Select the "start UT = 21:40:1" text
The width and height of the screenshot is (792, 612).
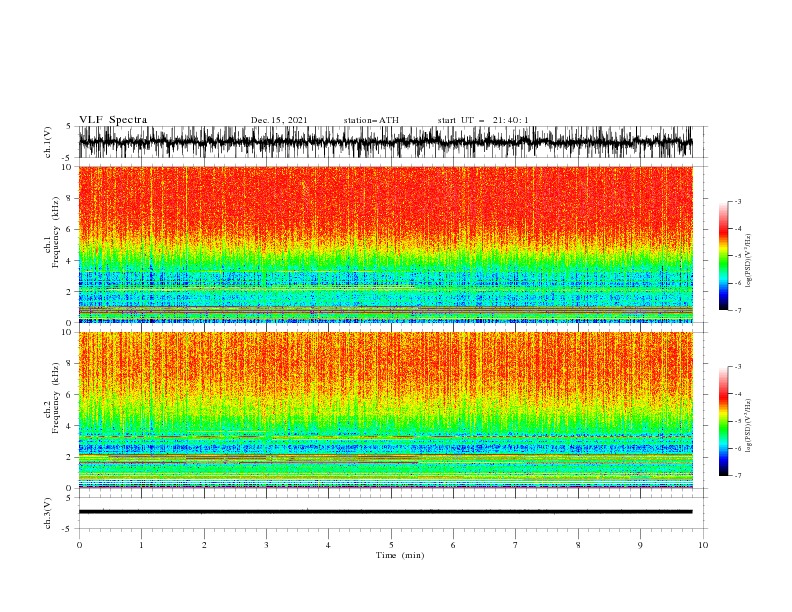coord(483,120)
